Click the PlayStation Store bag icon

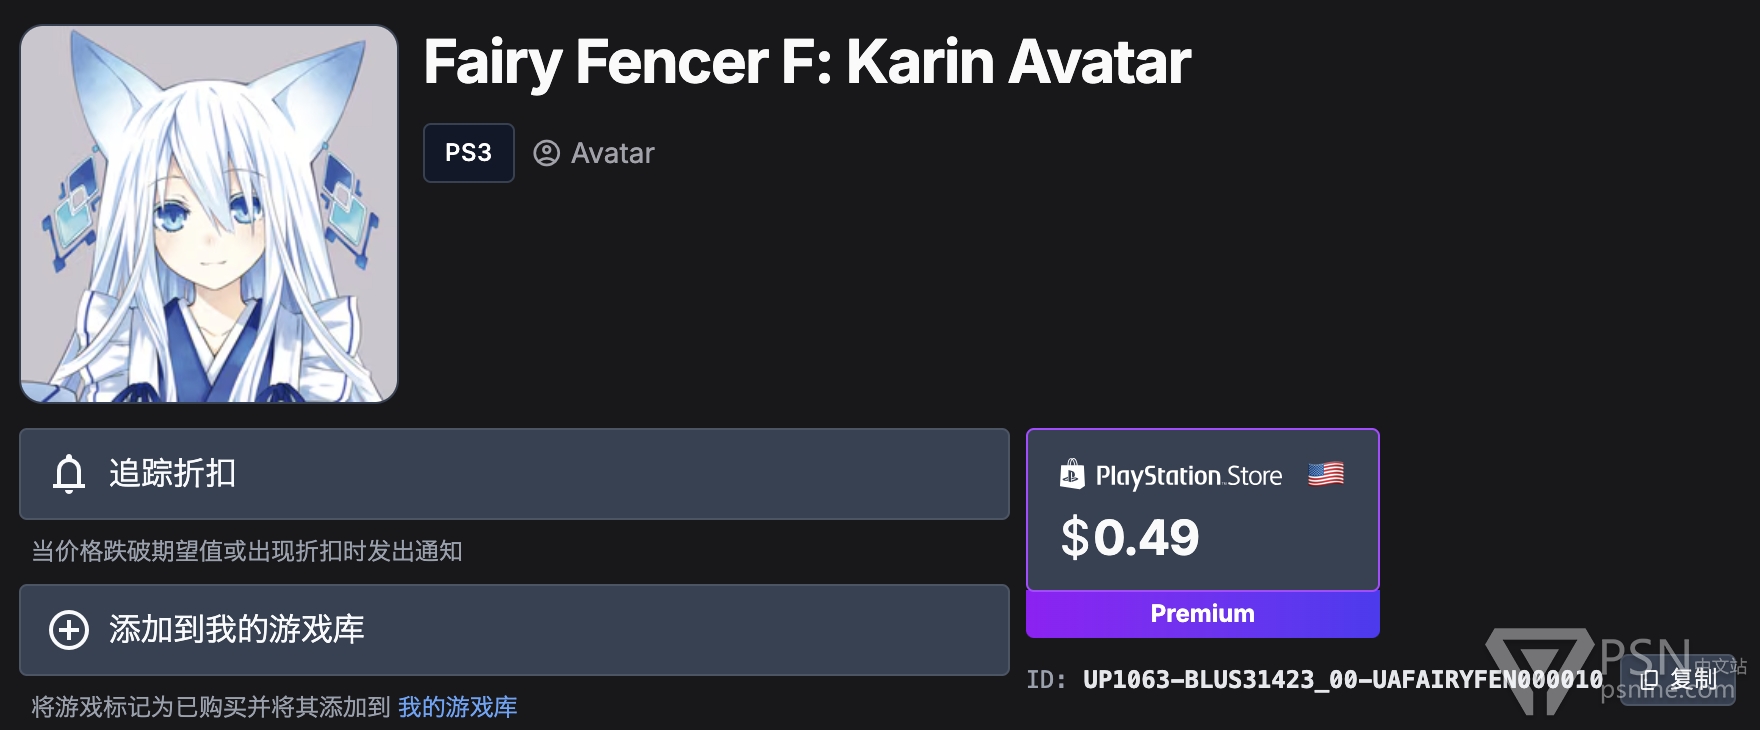[x=1072, y=474]
